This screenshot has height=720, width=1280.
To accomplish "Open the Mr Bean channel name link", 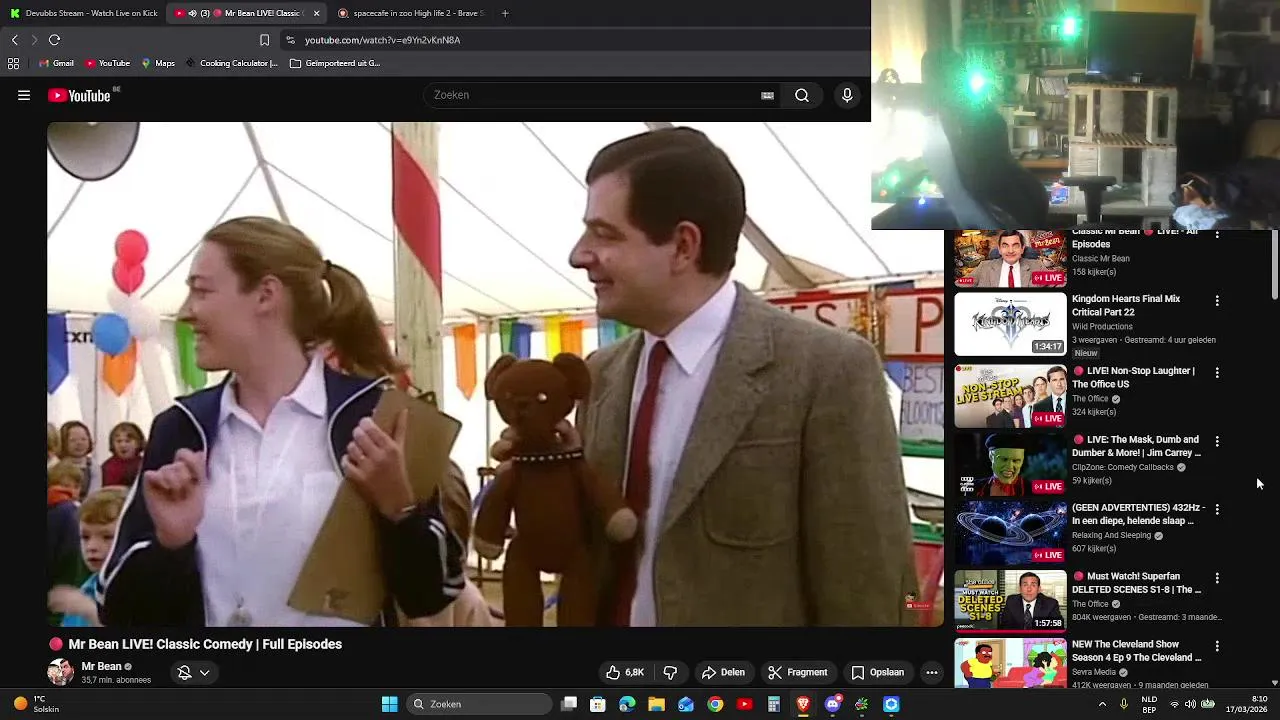I will (101, 666).
